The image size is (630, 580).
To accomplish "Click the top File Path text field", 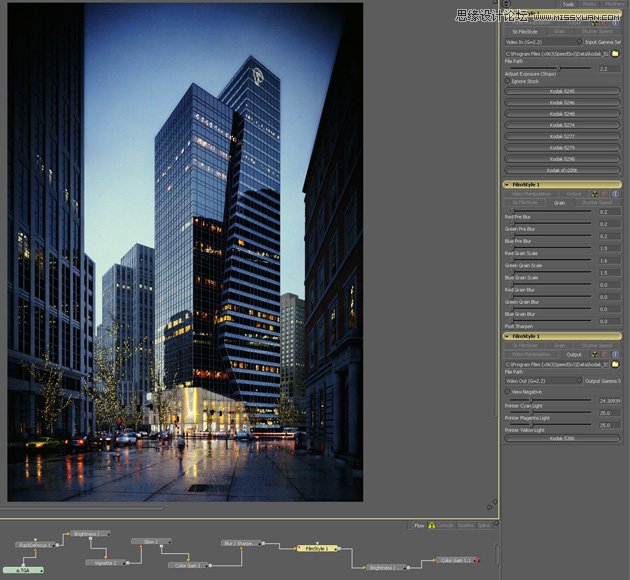I will [557, 54].
